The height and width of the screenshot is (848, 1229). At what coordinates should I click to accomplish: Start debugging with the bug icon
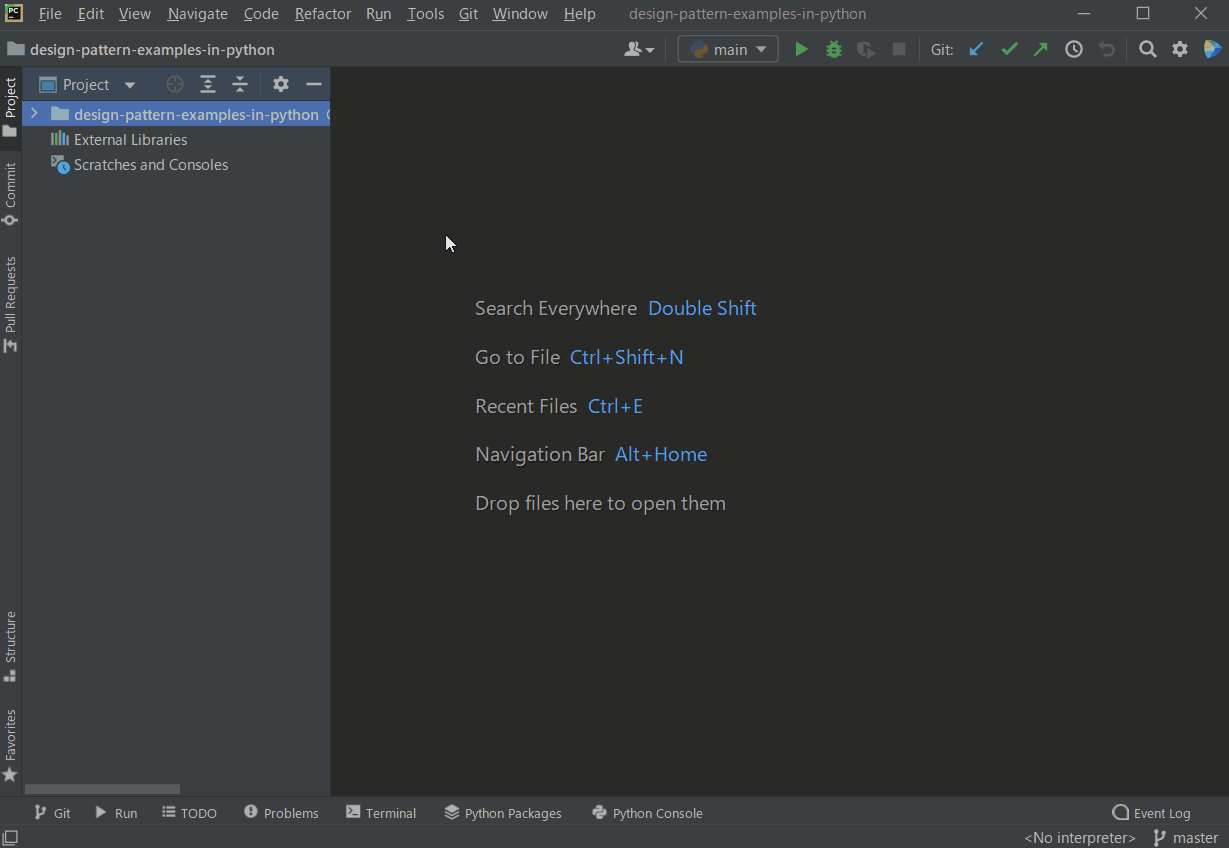tap(834, 49)
